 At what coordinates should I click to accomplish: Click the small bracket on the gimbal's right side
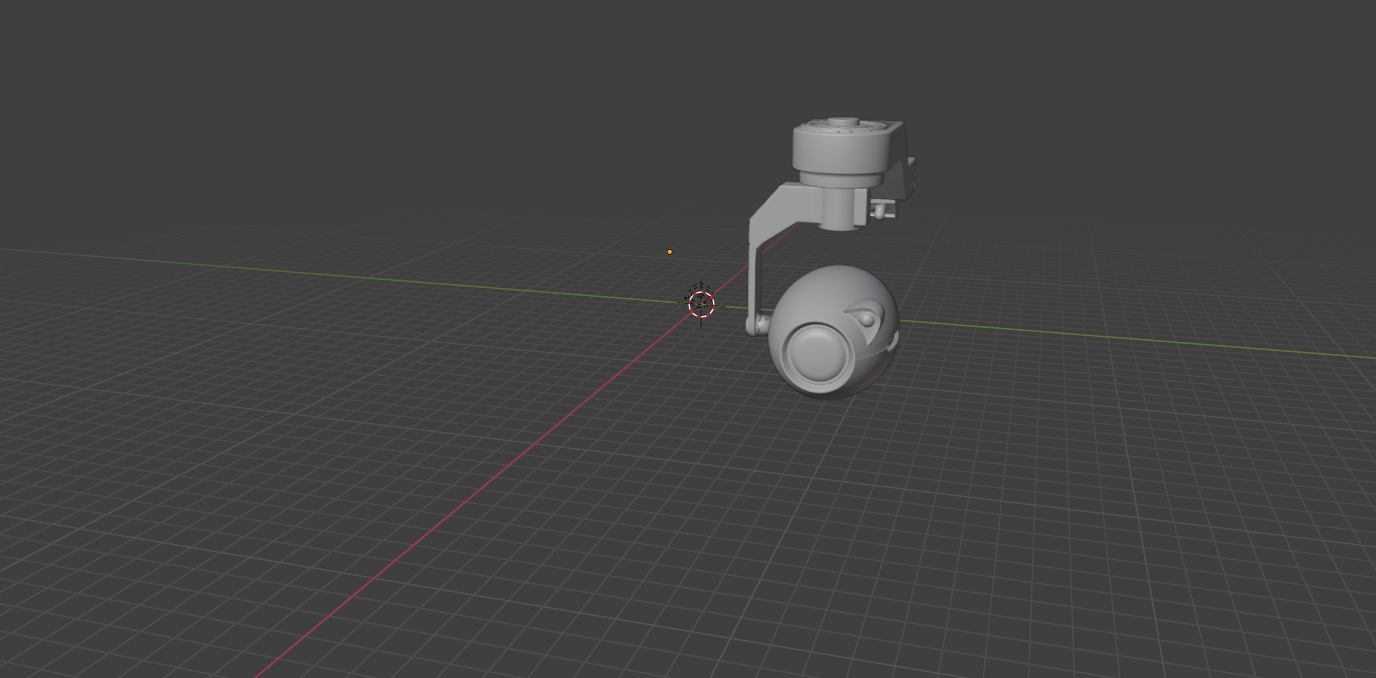[x=882, y=211]
